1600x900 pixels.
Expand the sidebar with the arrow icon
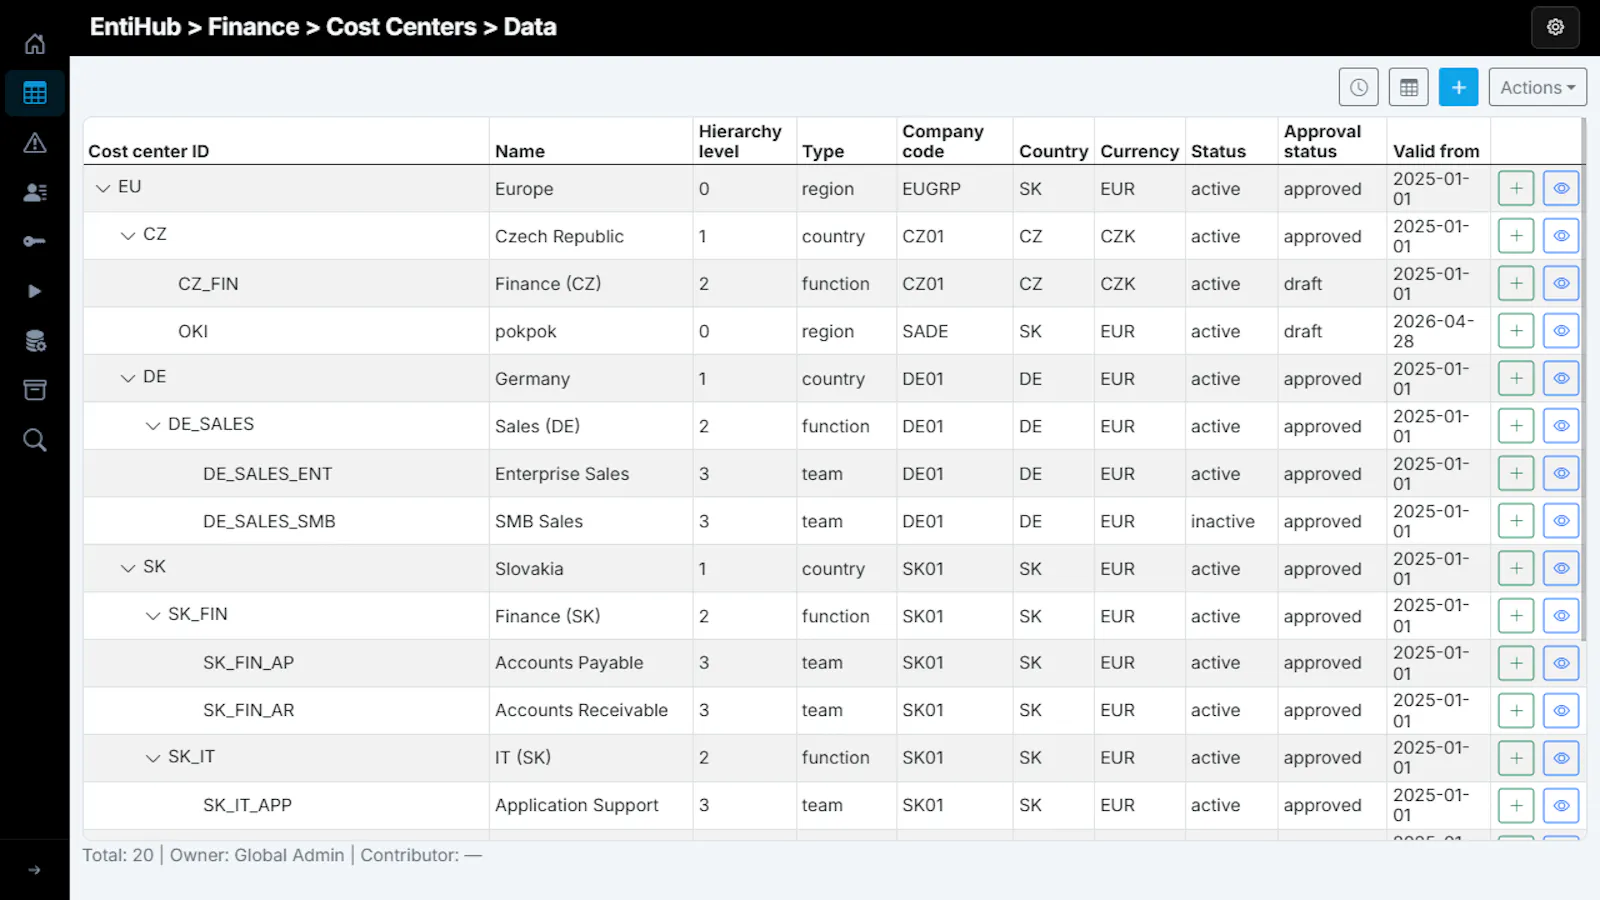coord(35,870)
